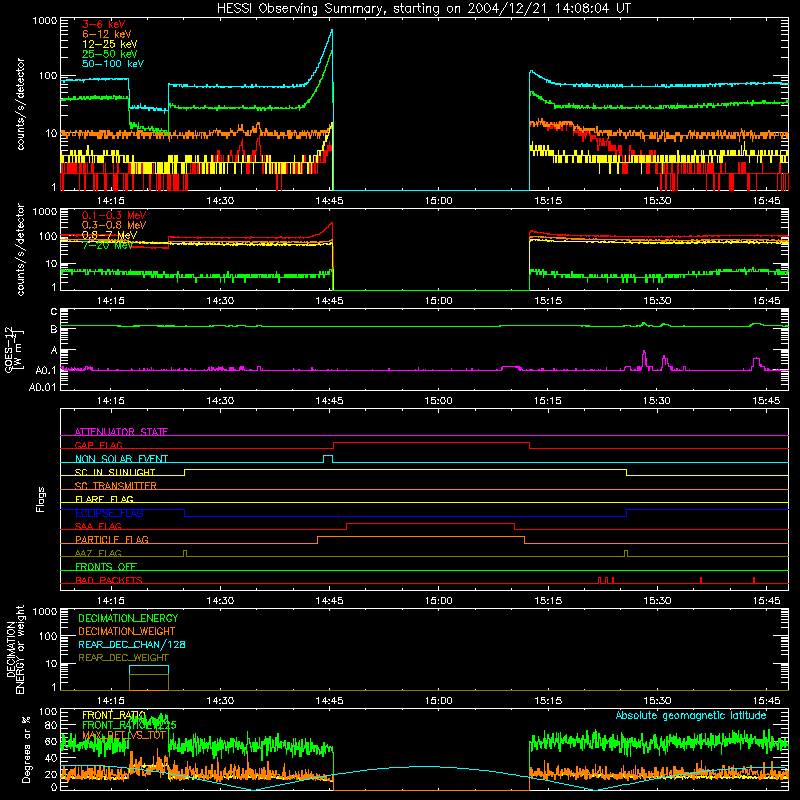Click the A0.1 tick label on GOES axis

coord(46,370)
